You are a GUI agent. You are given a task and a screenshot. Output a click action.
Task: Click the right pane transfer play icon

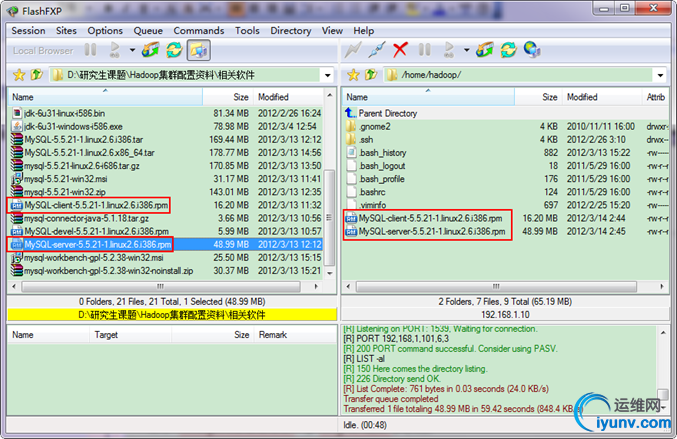point(449,50)
